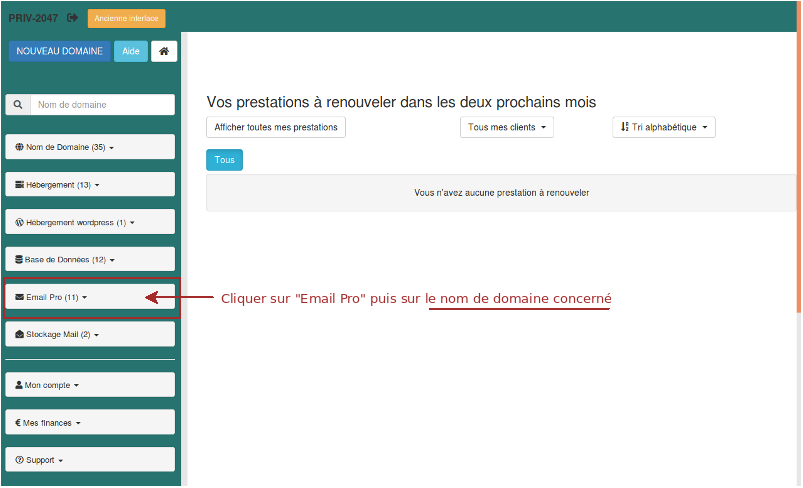
Task: Click the database icon of Base de Données
Action: point(19,260)
